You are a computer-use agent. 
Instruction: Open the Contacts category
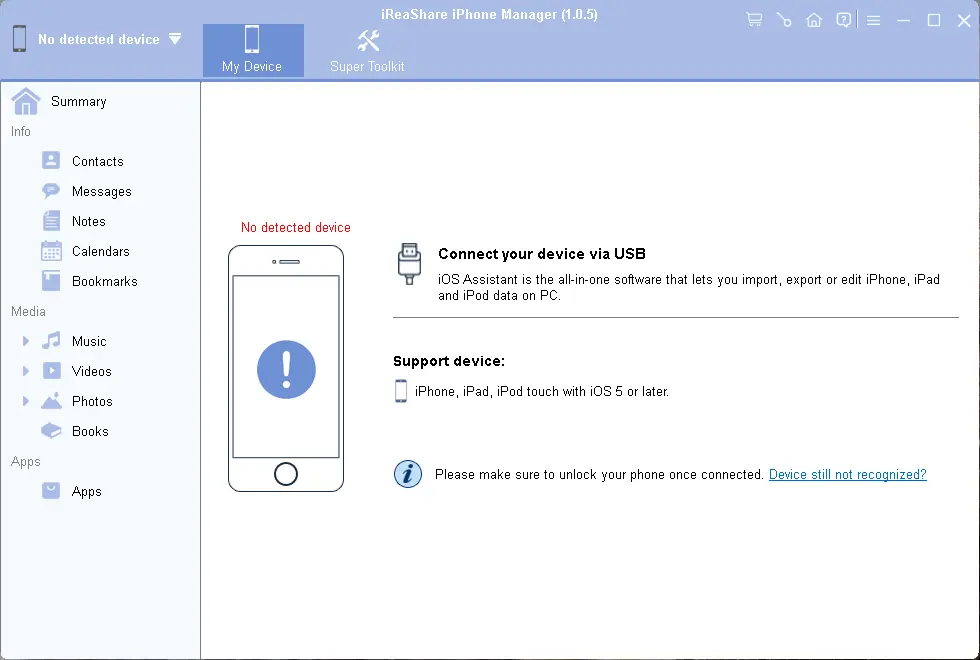point(97,161)
